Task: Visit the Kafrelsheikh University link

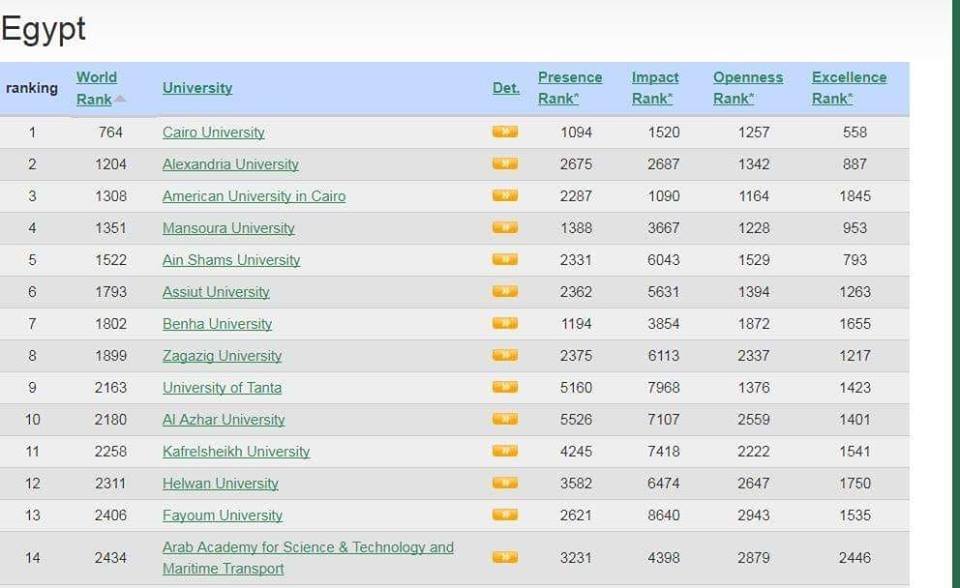Action: click(x=236, y=452)
